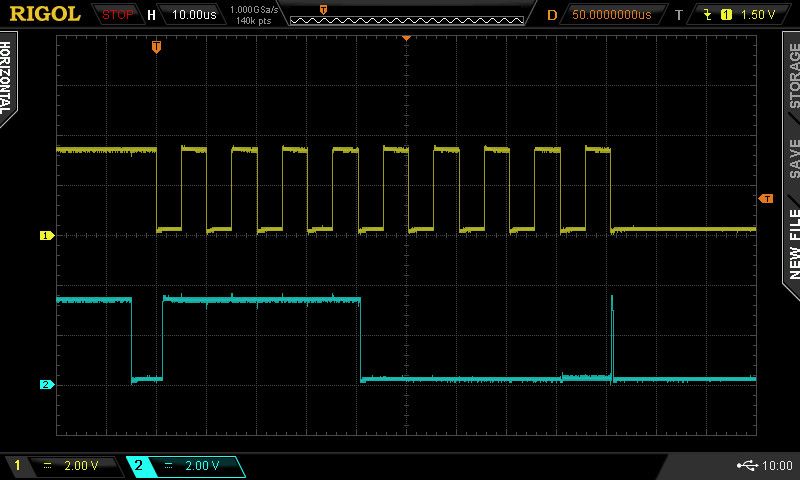Click the trigger source channel 1 badge
Viewport: 800px width, 480px height.
[x=726, y=15]
